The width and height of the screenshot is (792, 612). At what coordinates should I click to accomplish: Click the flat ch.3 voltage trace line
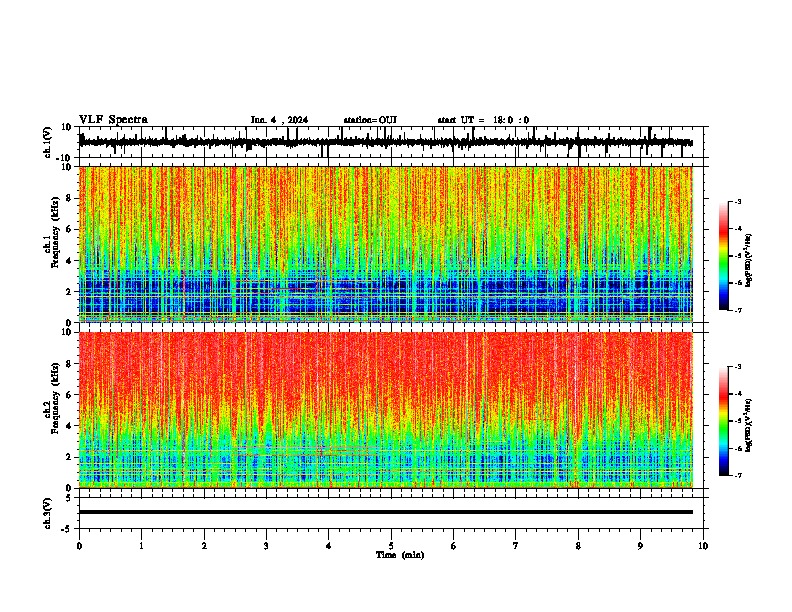pyautogui.click(x=386, y=512)
